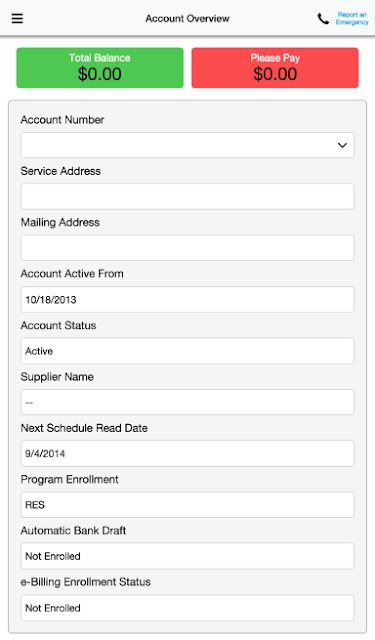Tap the phone handset icon
This screenshot has height=640, width=375.
point(323,19)
